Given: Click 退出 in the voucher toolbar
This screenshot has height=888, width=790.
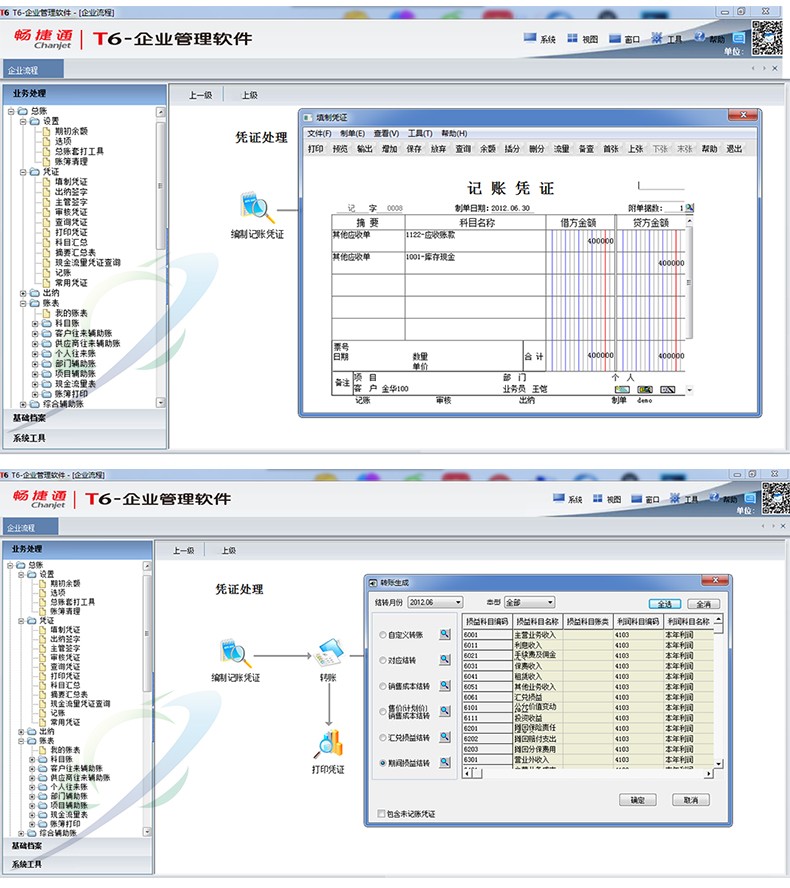Looking at the screenshot, I should pos(734,148).
